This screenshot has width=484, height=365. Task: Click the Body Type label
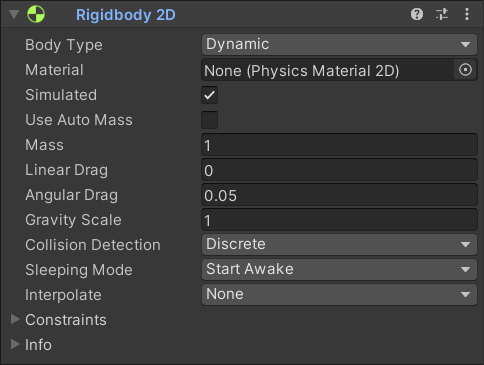(x=64, y=45)
